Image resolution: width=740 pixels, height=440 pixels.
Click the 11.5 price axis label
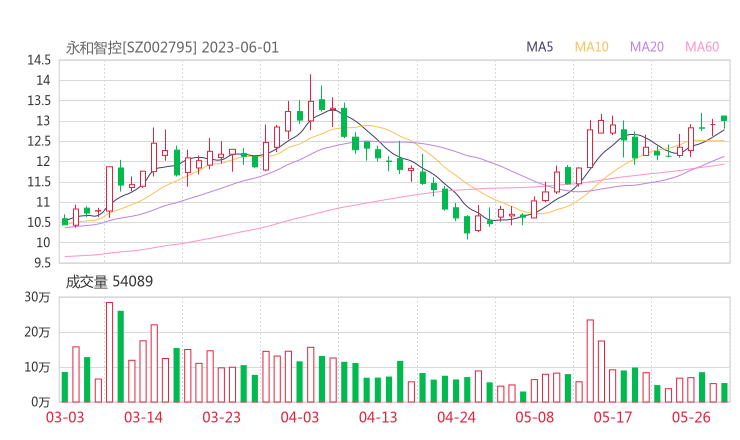39,182
